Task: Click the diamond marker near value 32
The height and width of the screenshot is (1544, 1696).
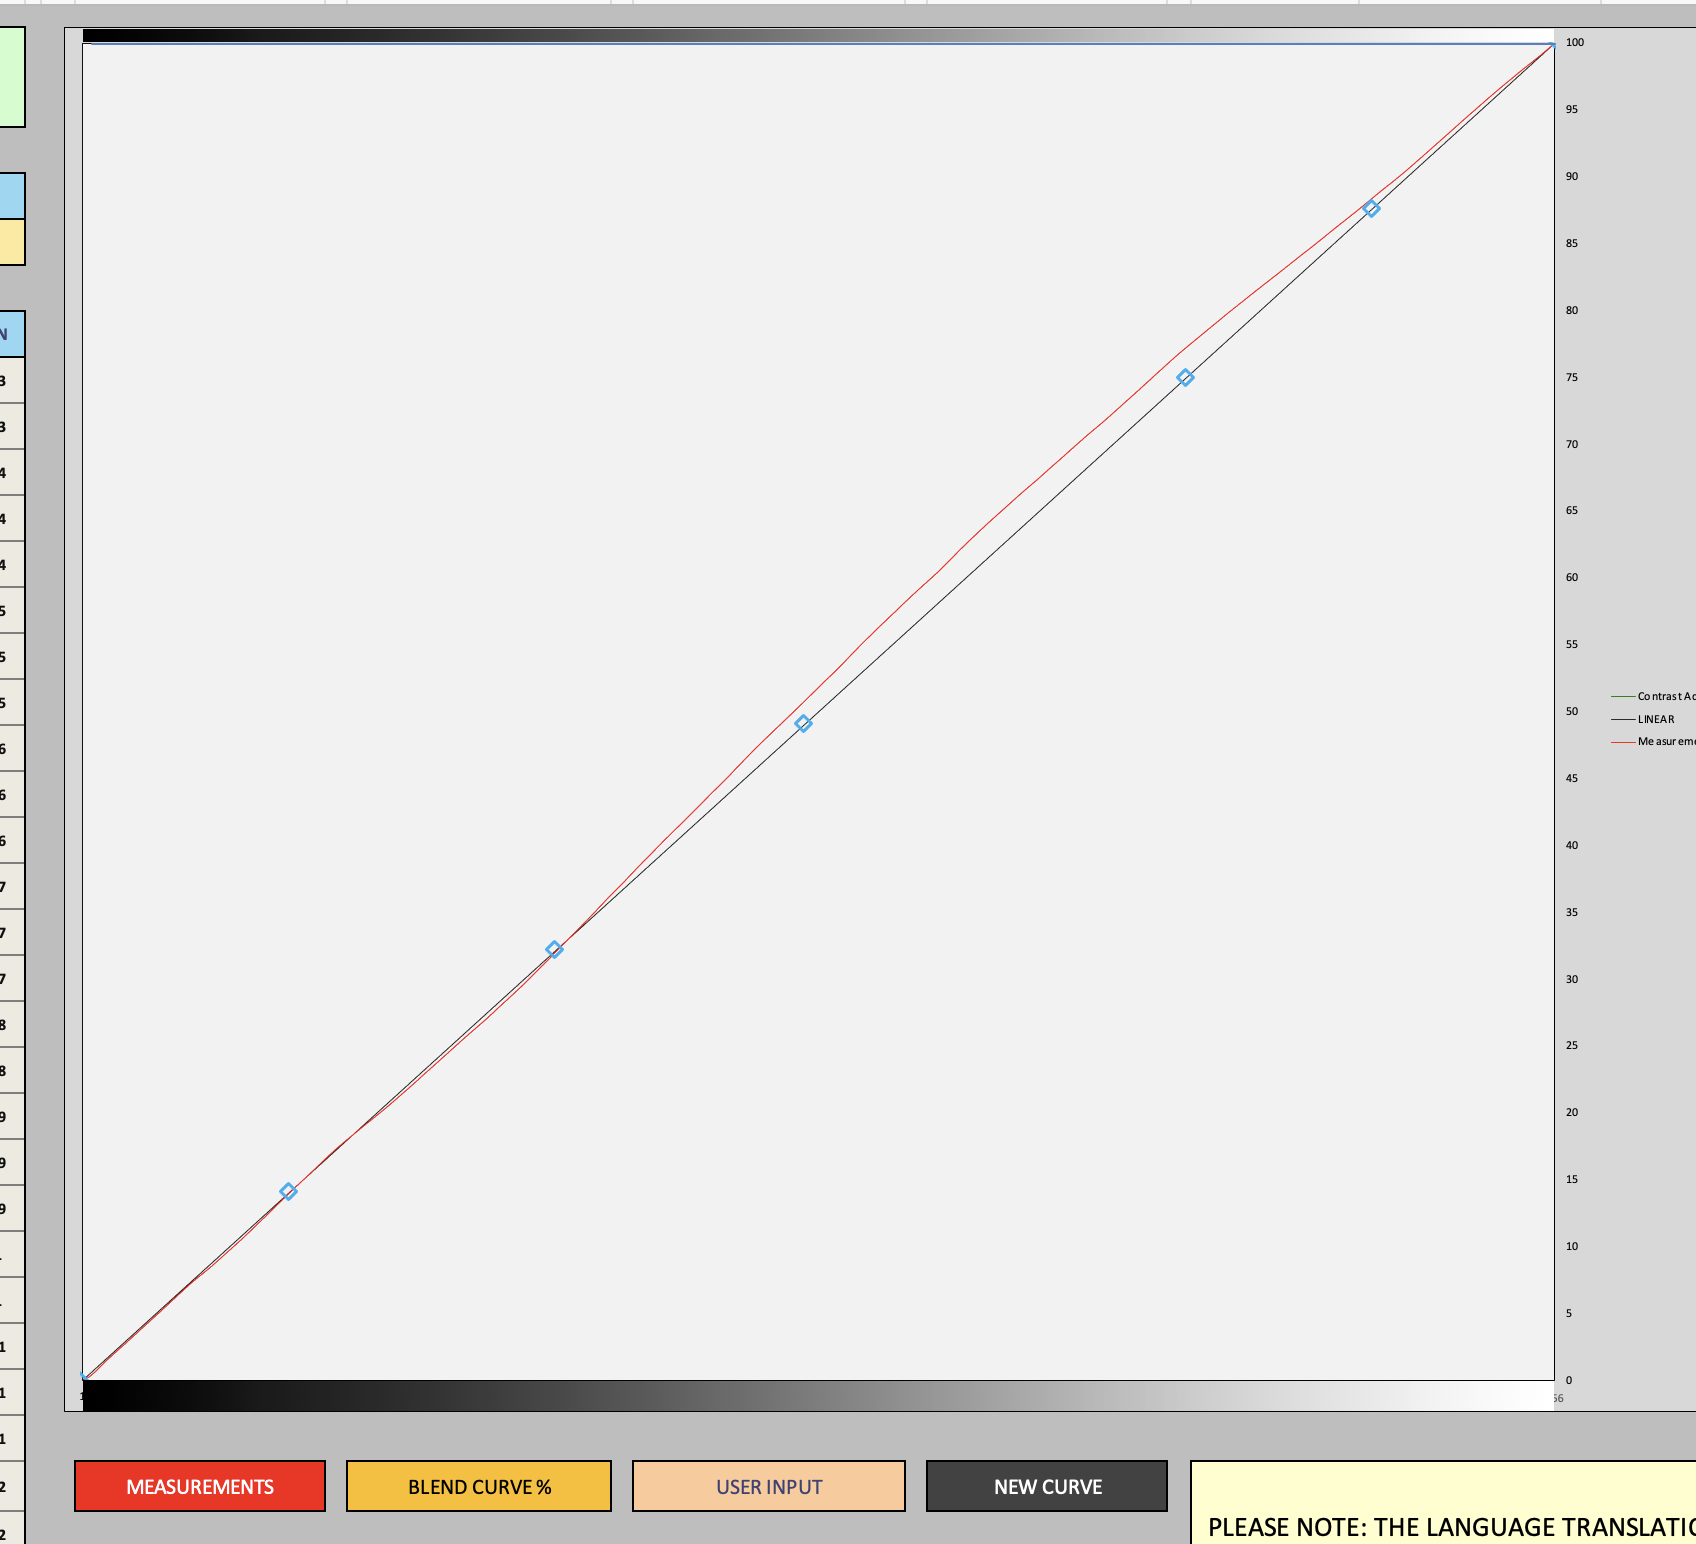Action: pos(554,949)
